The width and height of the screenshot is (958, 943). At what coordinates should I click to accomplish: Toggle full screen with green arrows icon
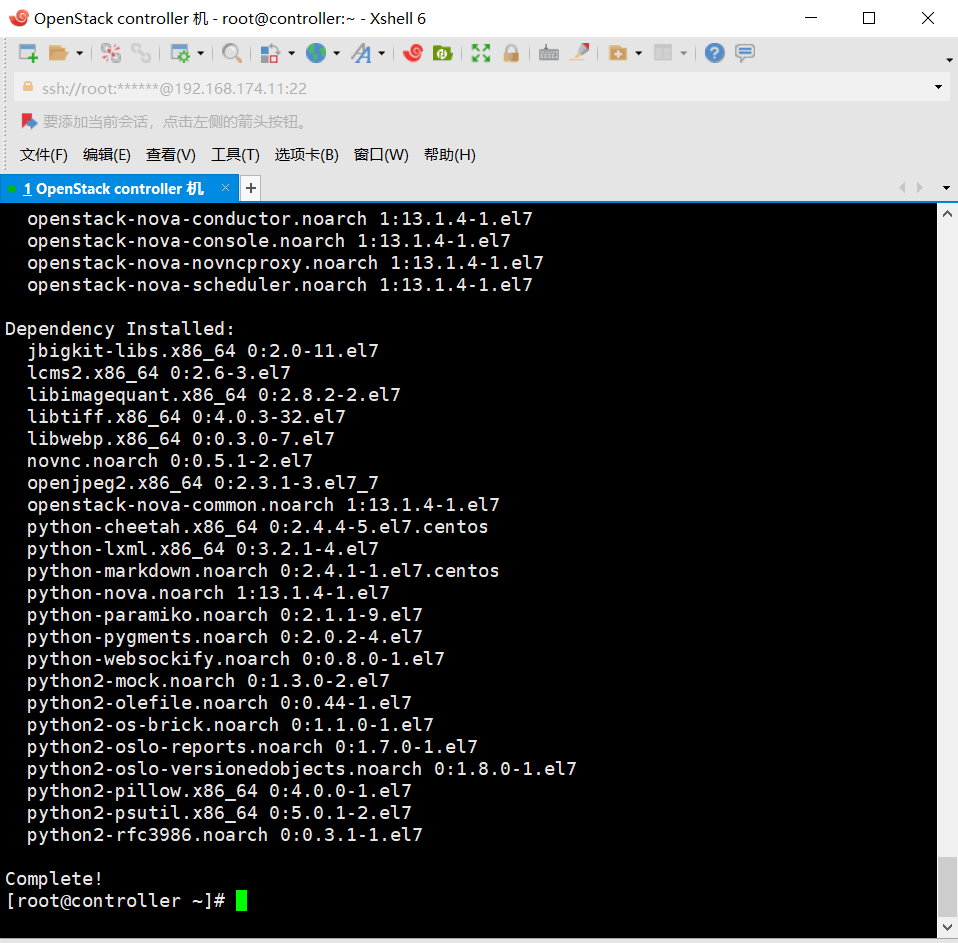click(x=481, y=53)
